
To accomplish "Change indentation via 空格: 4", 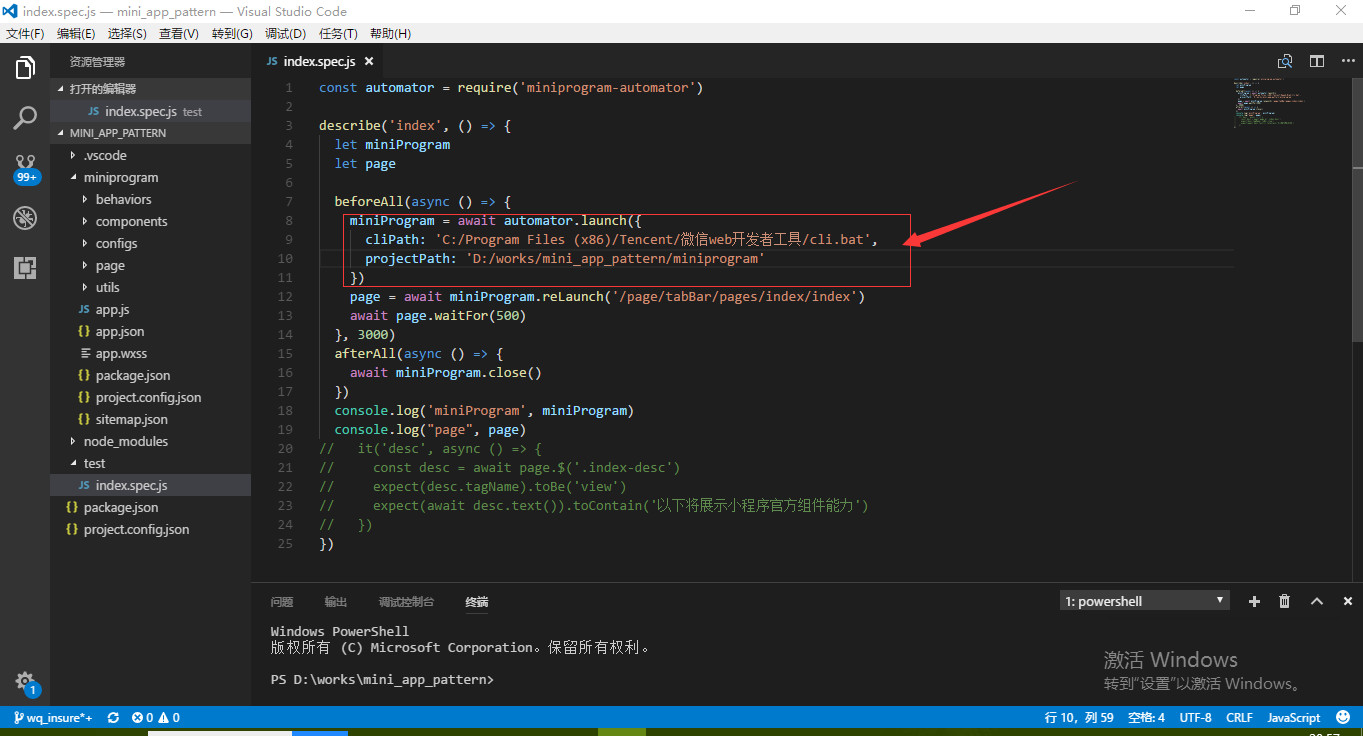I will tap(1146, 717).
